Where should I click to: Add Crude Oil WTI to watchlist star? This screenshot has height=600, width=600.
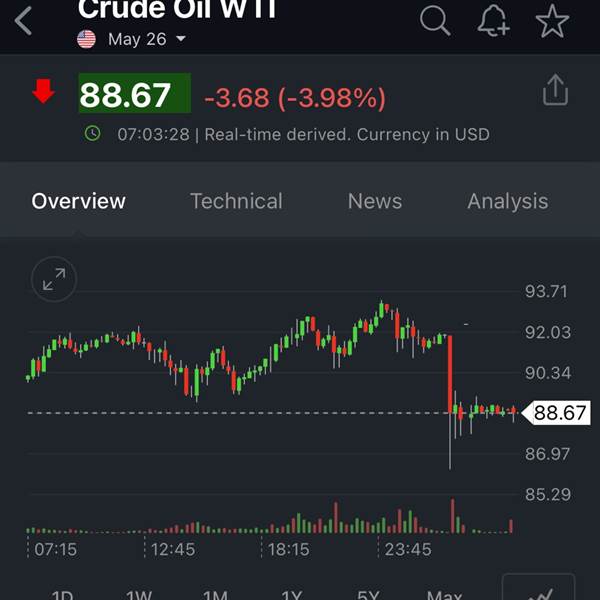click(552, 20)
